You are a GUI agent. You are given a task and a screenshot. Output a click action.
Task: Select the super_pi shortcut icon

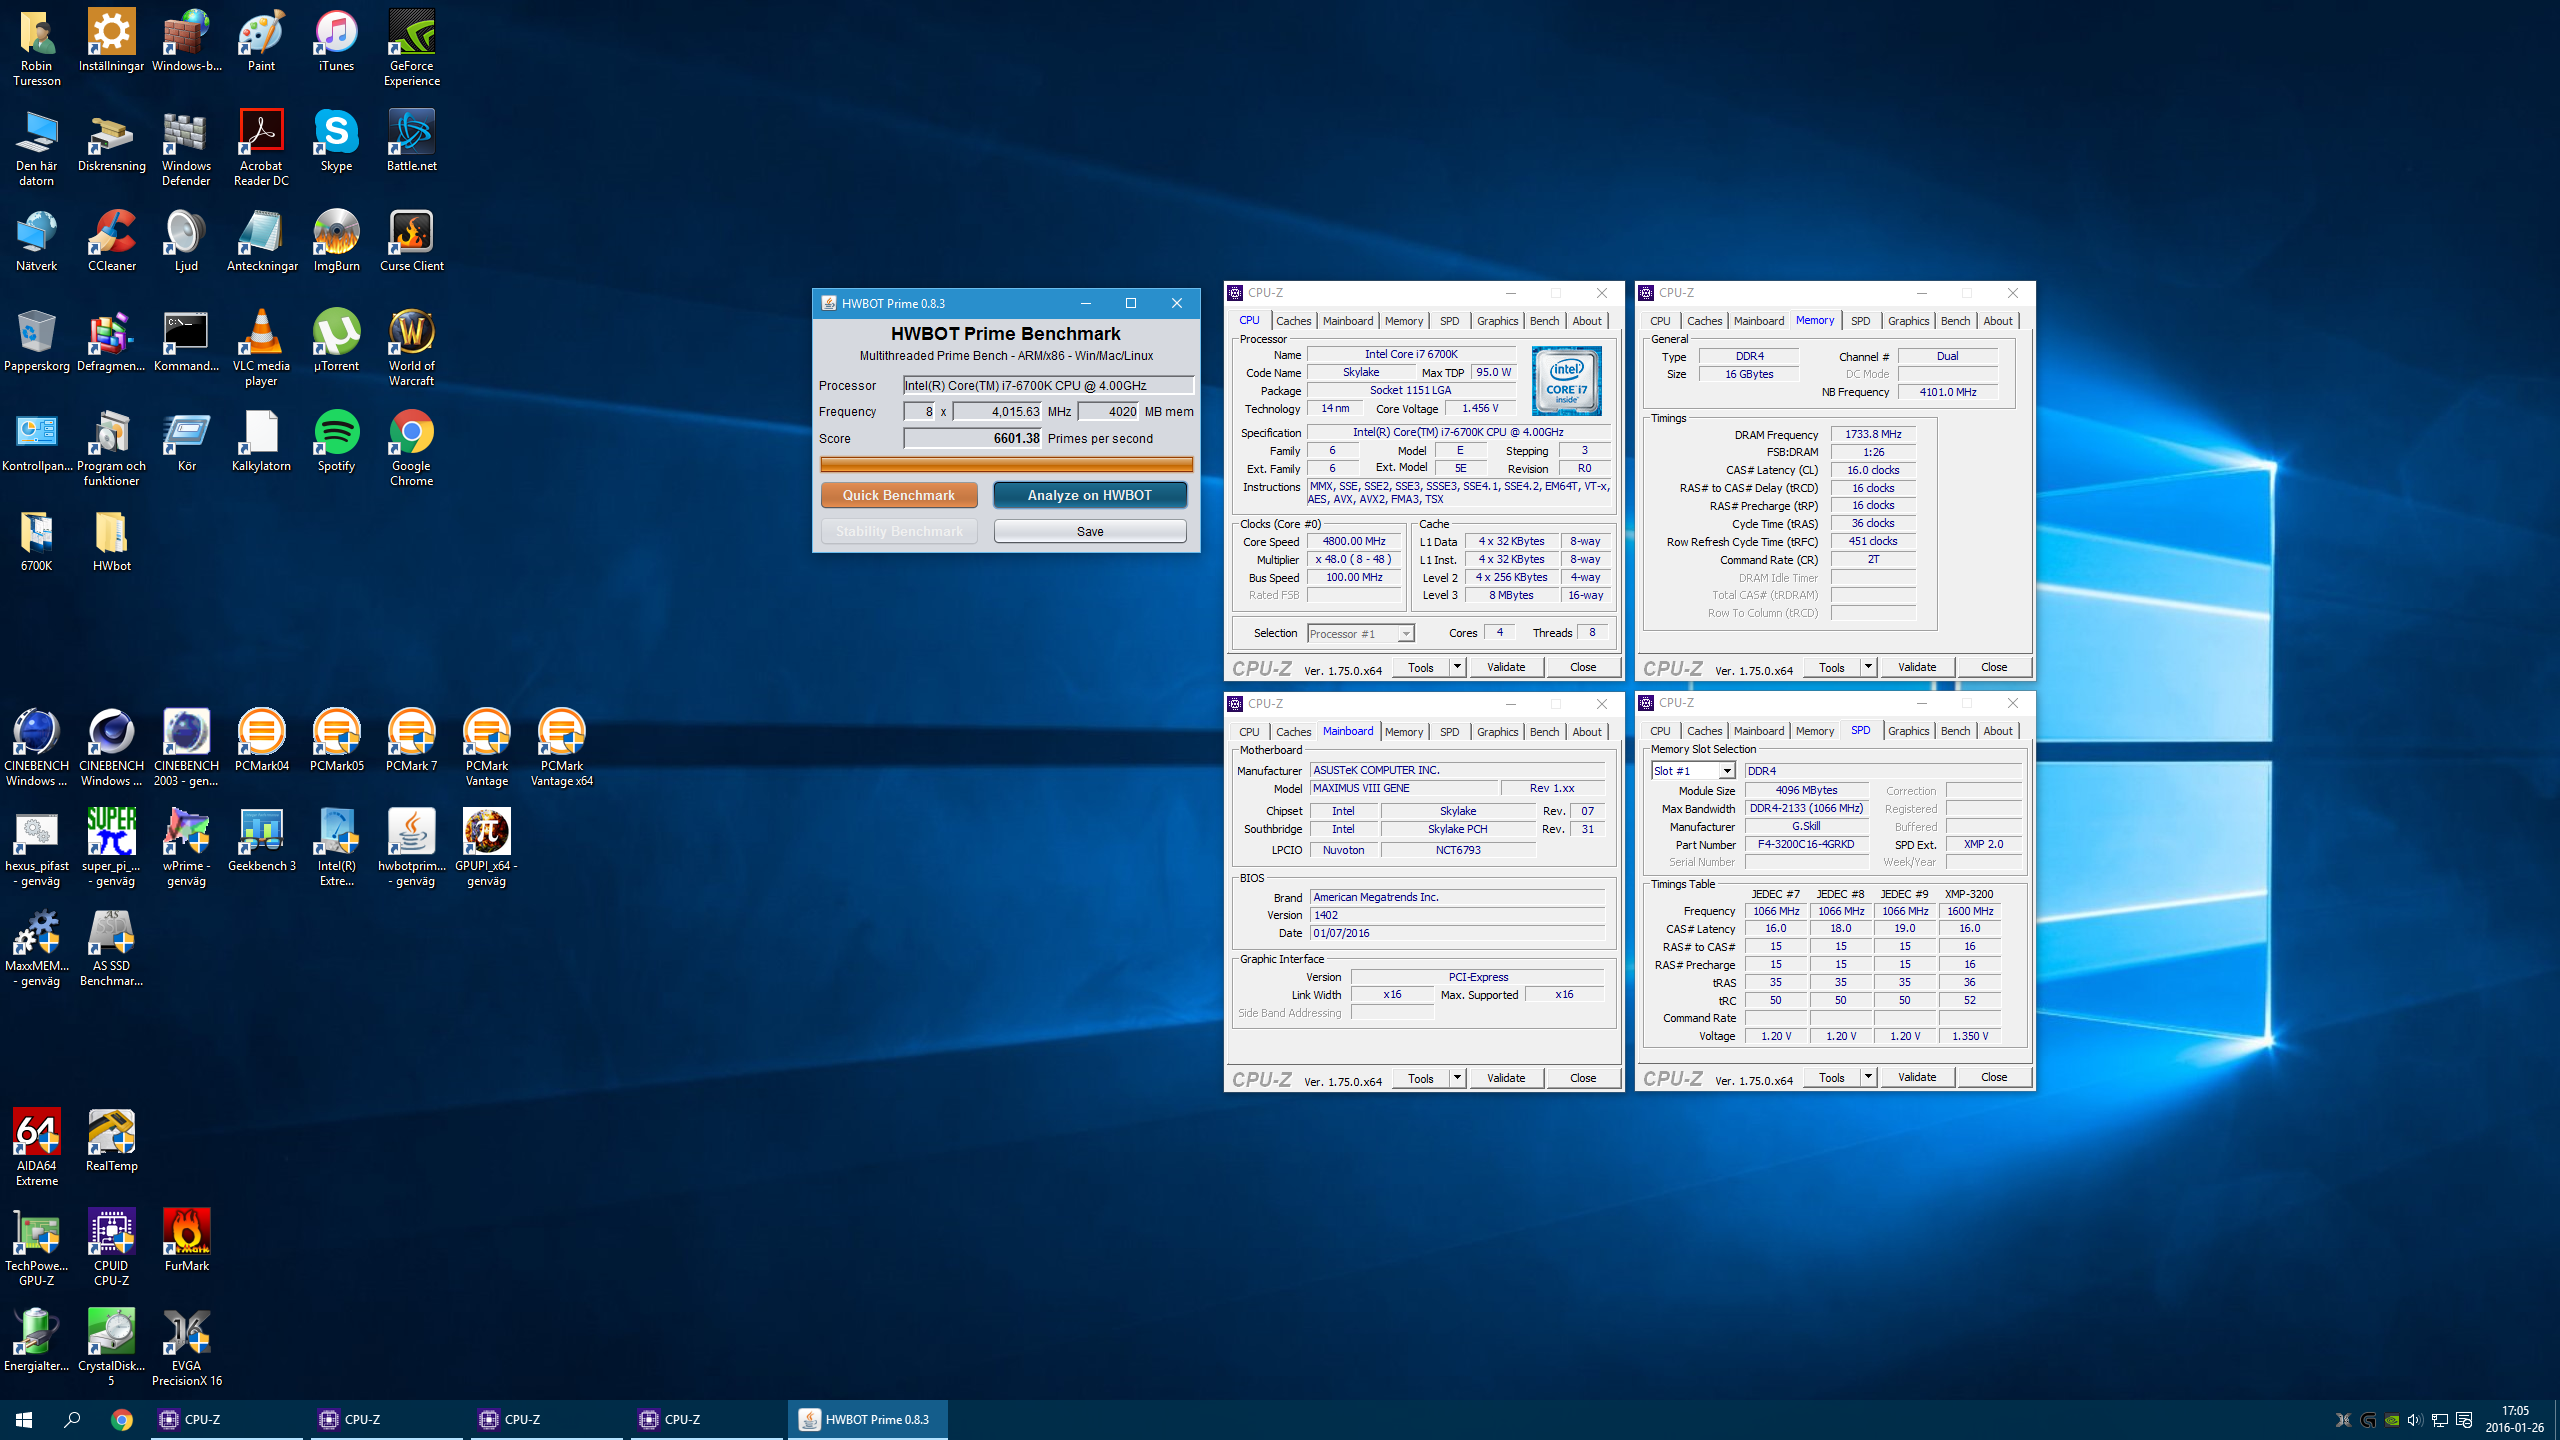[111, 847]
